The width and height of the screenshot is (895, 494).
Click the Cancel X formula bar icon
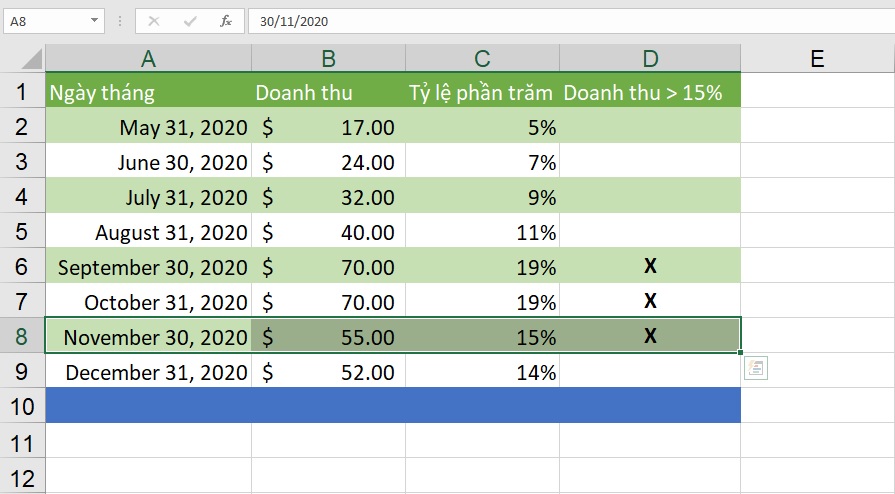click(x=154, y=21)
